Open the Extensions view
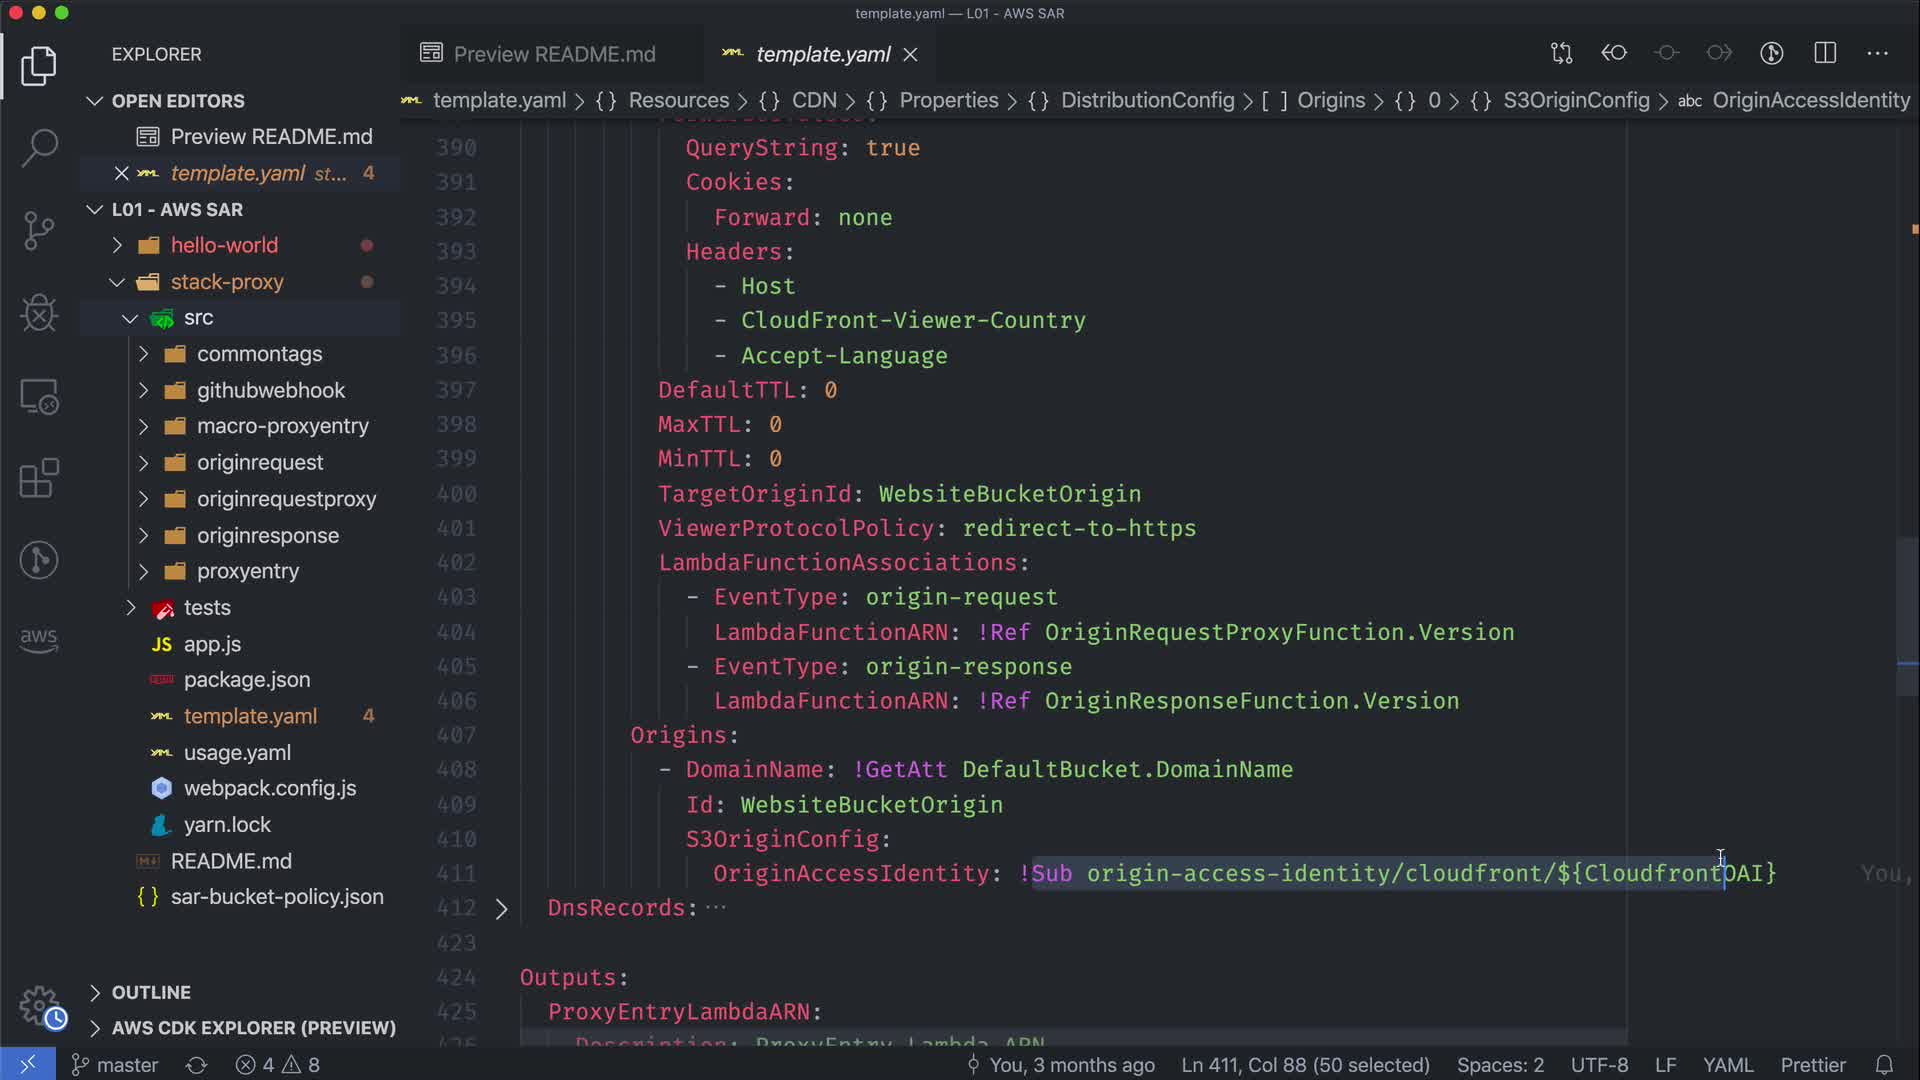This screenshot has height=1080, width=1920. [39, 478]
